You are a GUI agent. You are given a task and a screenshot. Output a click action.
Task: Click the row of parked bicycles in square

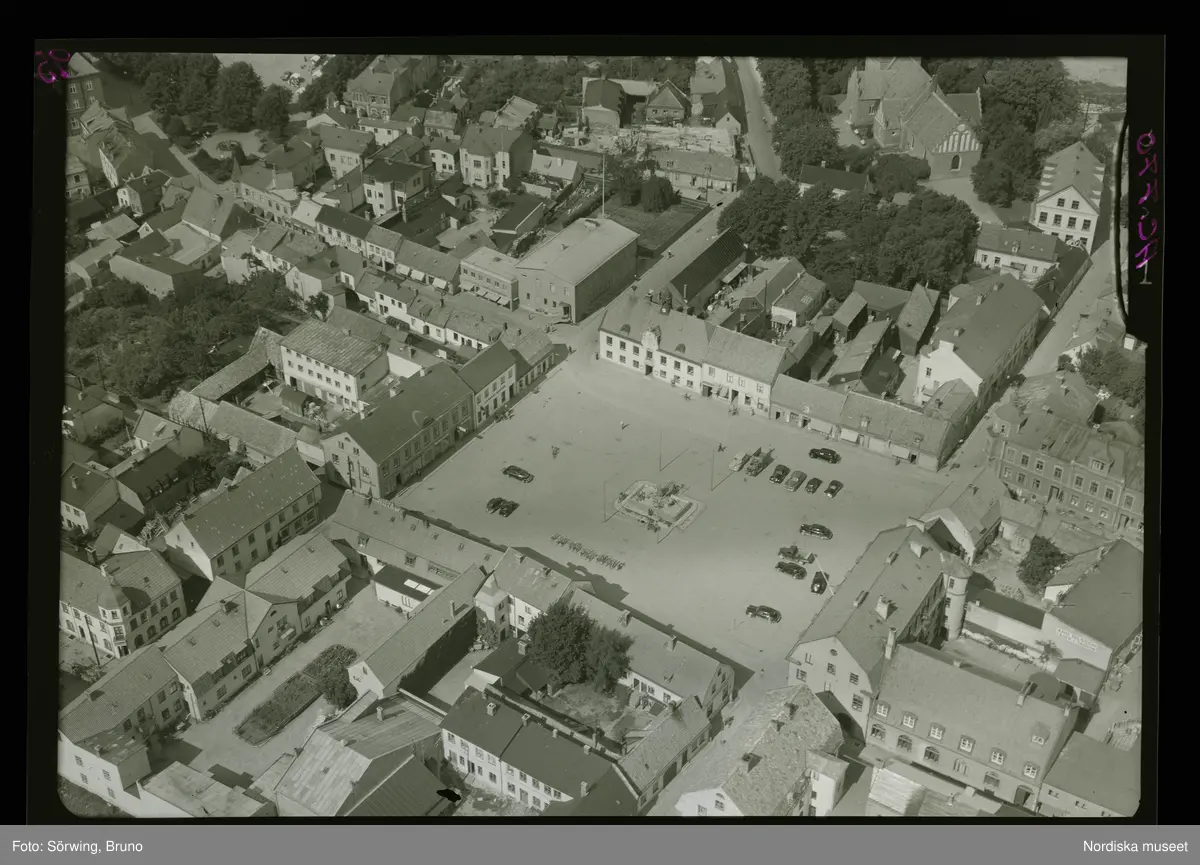(586, 550)
